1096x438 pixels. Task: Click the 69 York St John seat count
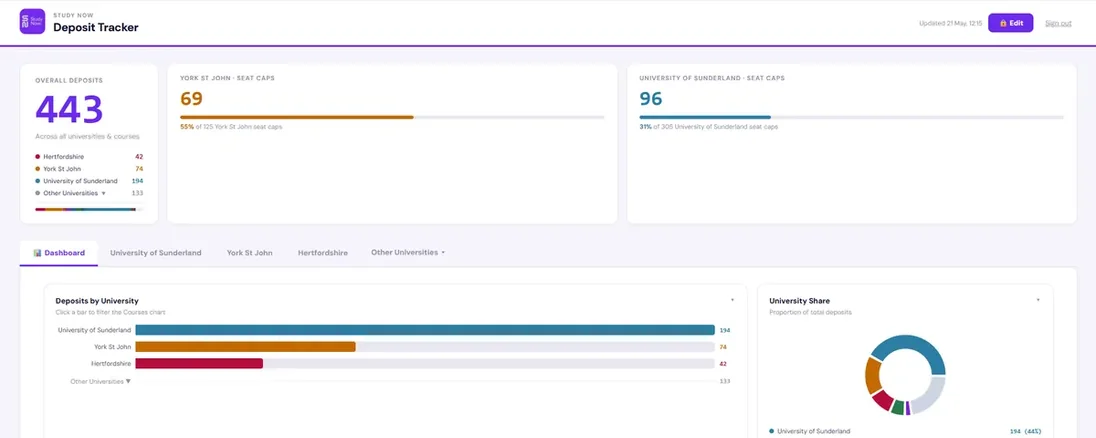192,98
